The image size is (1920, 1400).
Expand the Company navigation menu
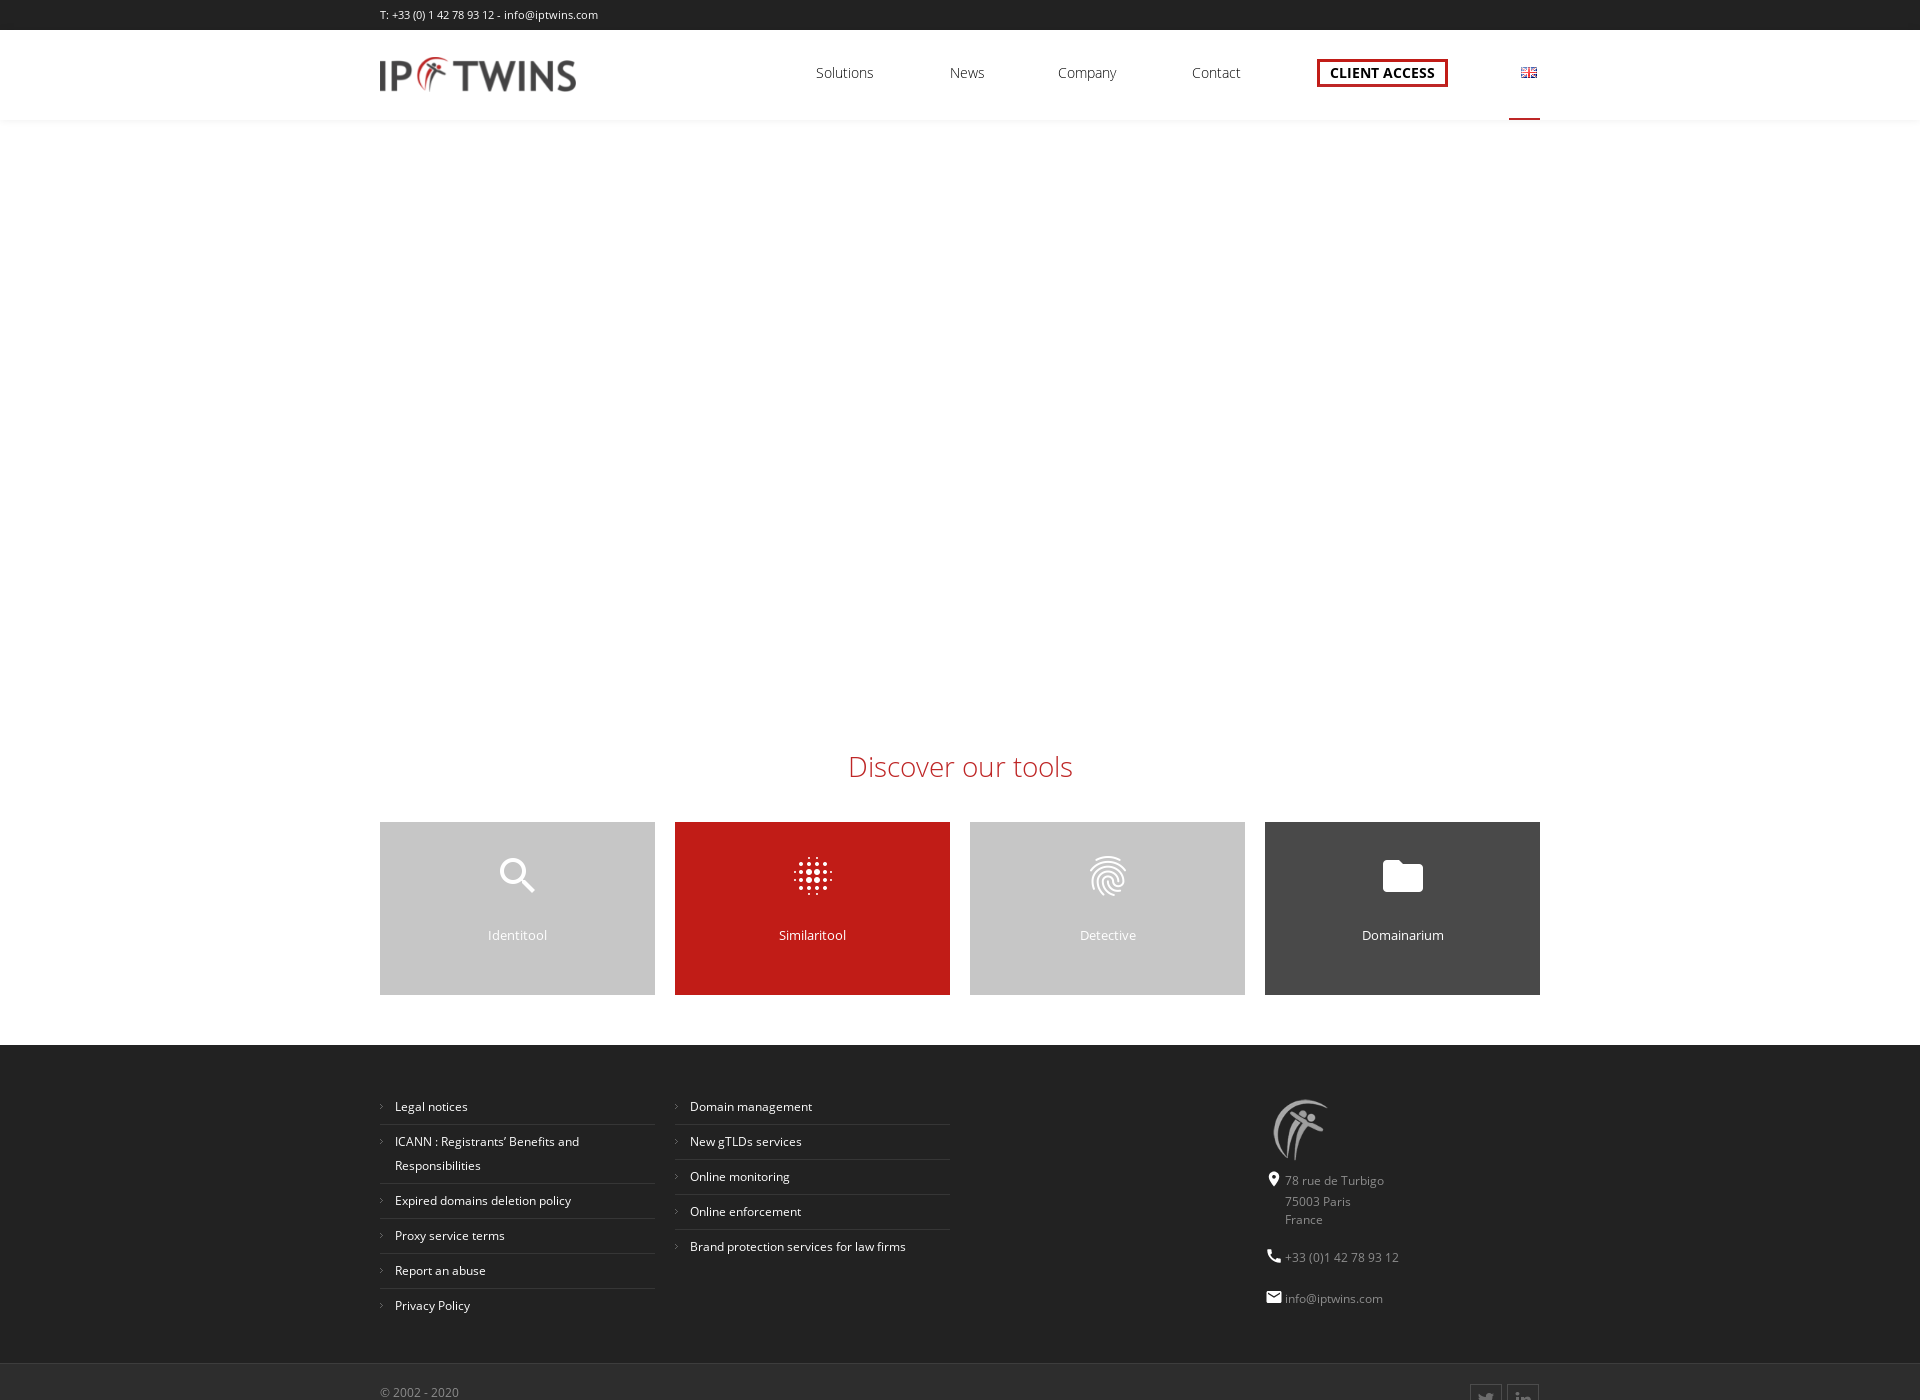click(x=1087, y=72)
